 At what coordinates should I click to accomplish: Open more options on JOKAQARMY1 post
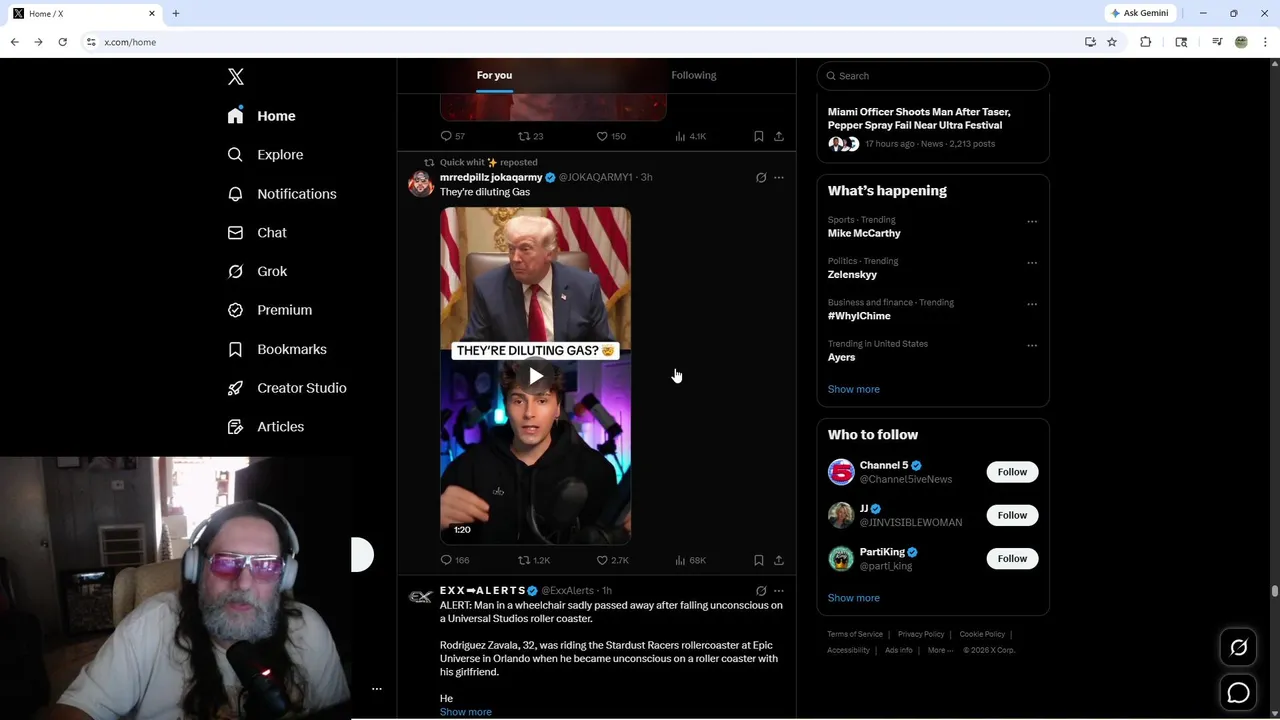click(x=779, y=177)
